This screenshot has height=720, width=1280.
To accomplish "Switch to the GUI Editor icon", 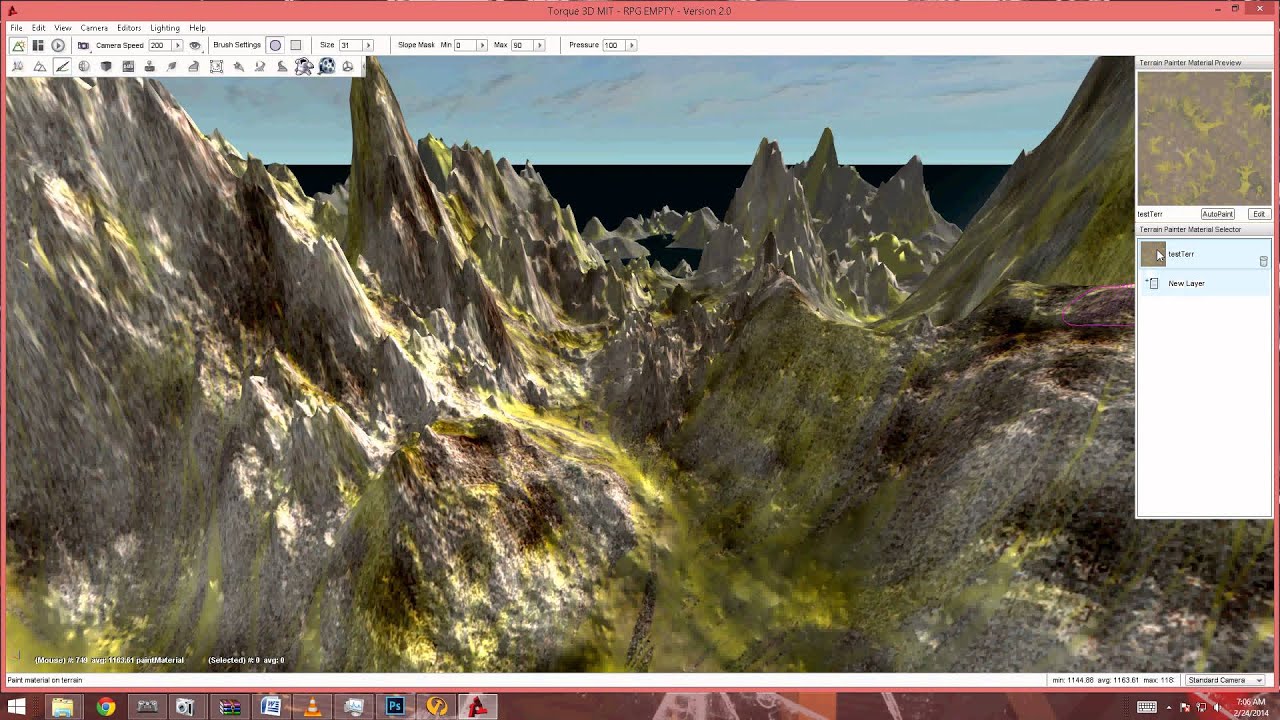I will [38, 45].
